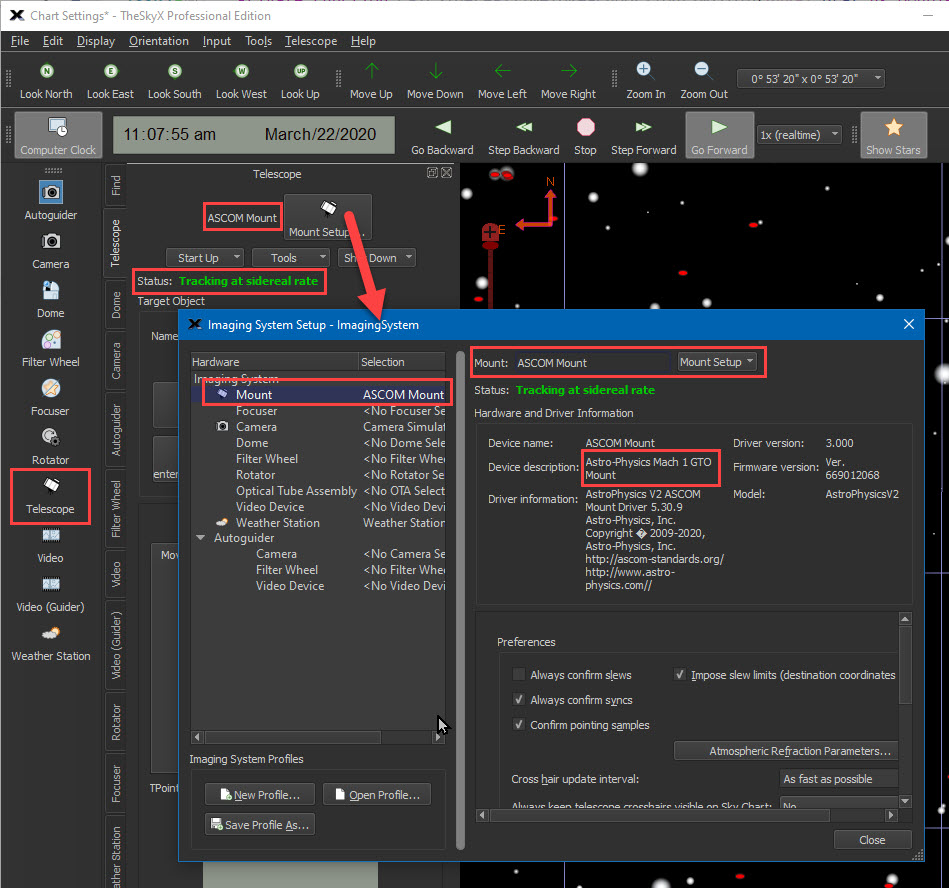Click the Look East toolbar icon
The height and width of the screenshot is (888, 949).
coord(110,71)
